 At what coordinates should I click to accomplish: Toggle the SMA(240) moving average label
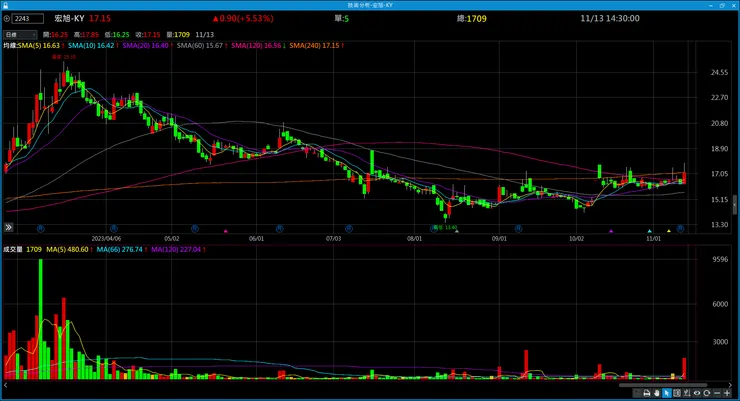pos(317,46)
